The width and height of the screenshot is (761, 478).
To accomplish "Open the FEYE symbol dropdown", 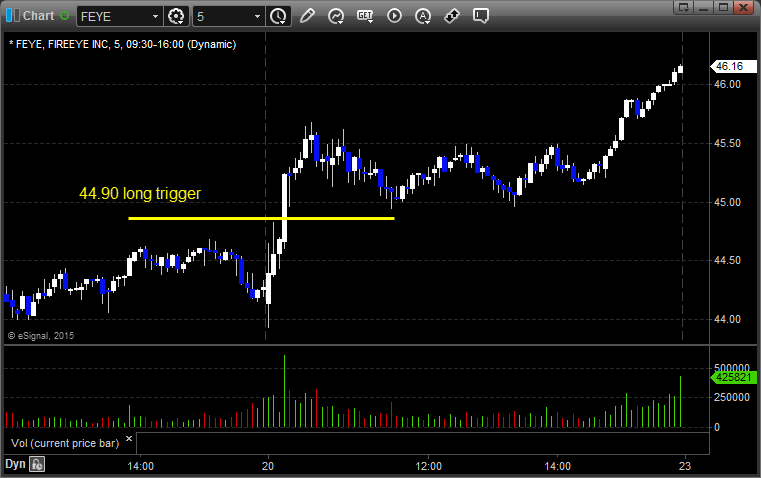I will pos(155,16).
